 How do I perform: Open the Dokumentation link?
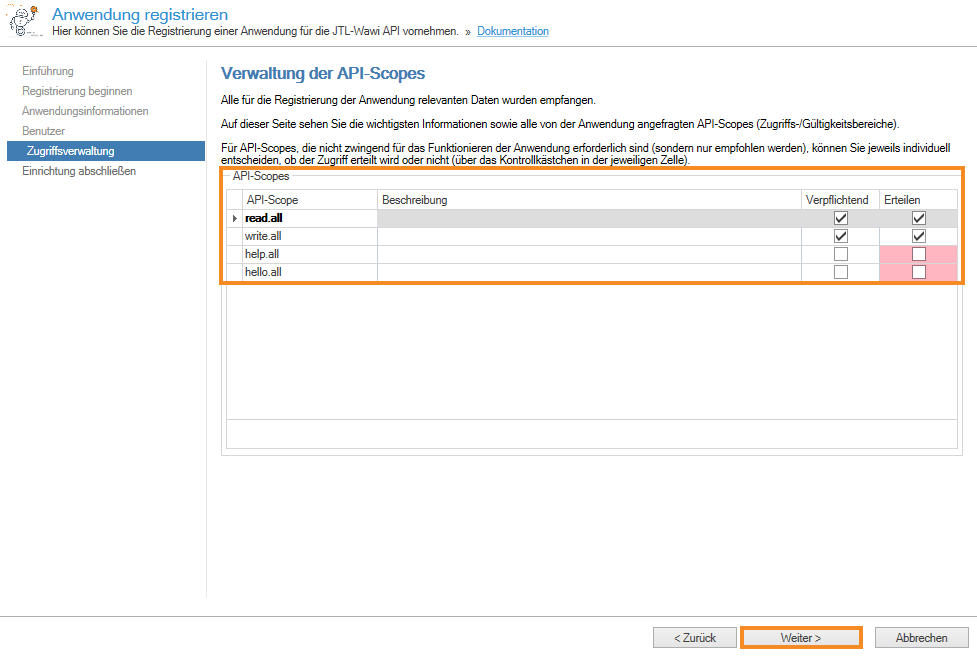pyautogui.click(x=512, y=31)
